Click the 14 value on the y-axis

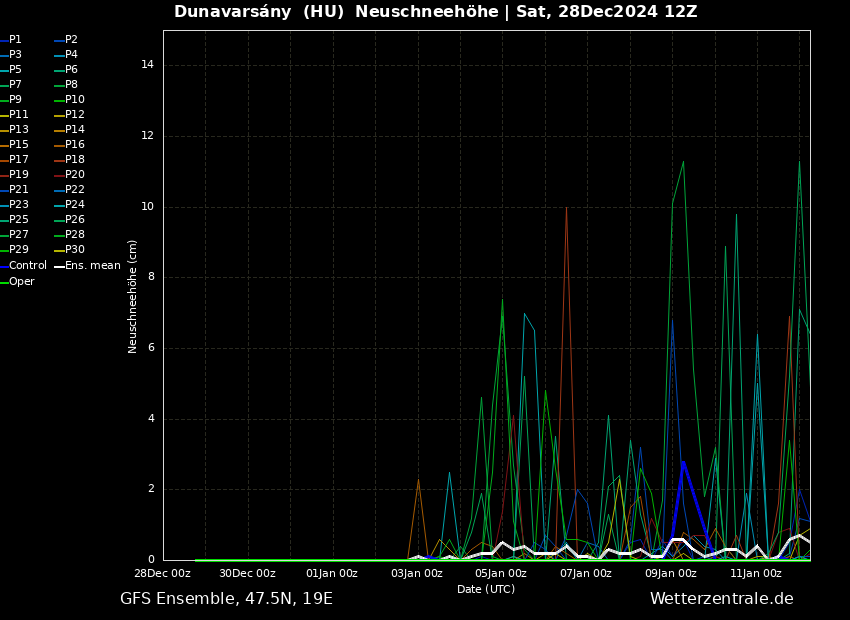point(147,65)
